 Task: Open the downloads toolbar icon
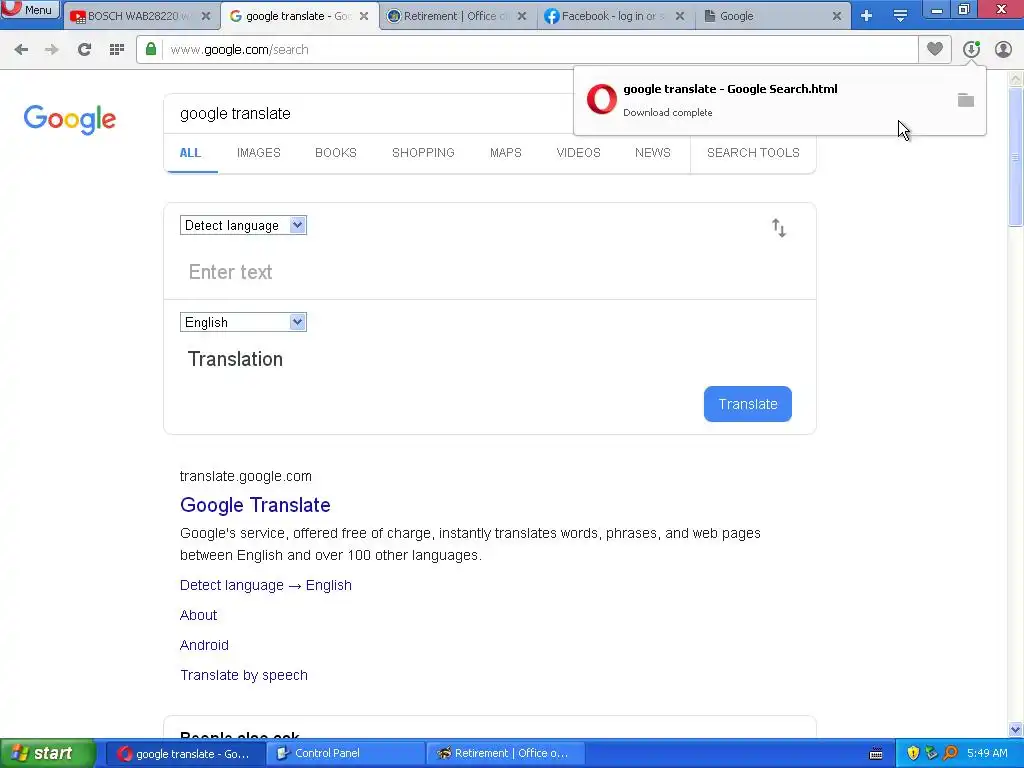[x=971, y=49]
